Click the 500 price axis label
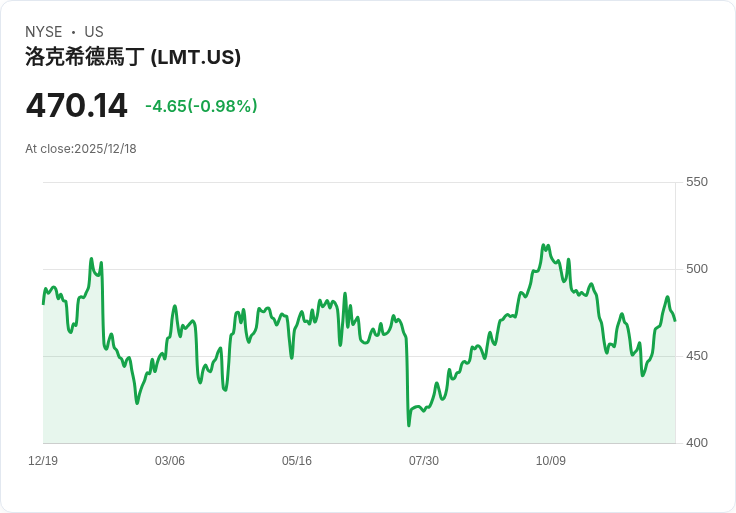Viewport: 736px width, 513px height. pos(697,269)
